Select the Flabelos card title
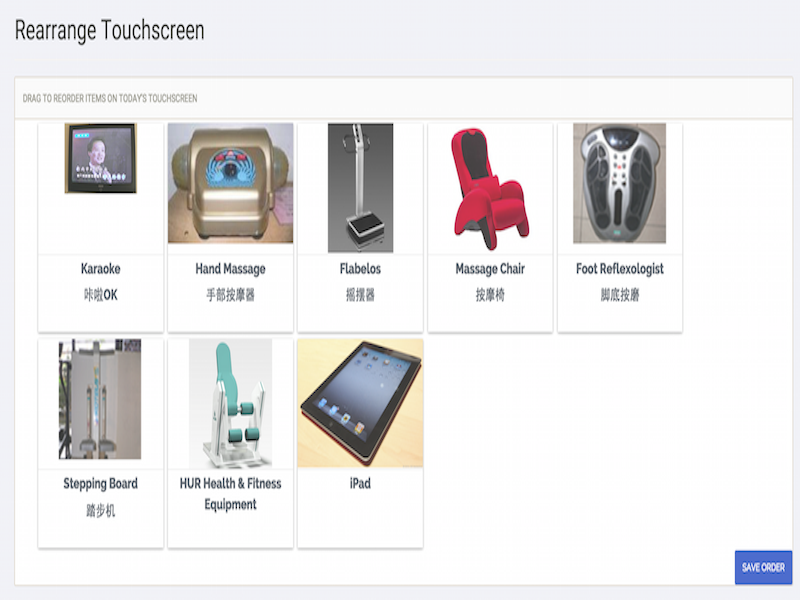 (360, 269)
